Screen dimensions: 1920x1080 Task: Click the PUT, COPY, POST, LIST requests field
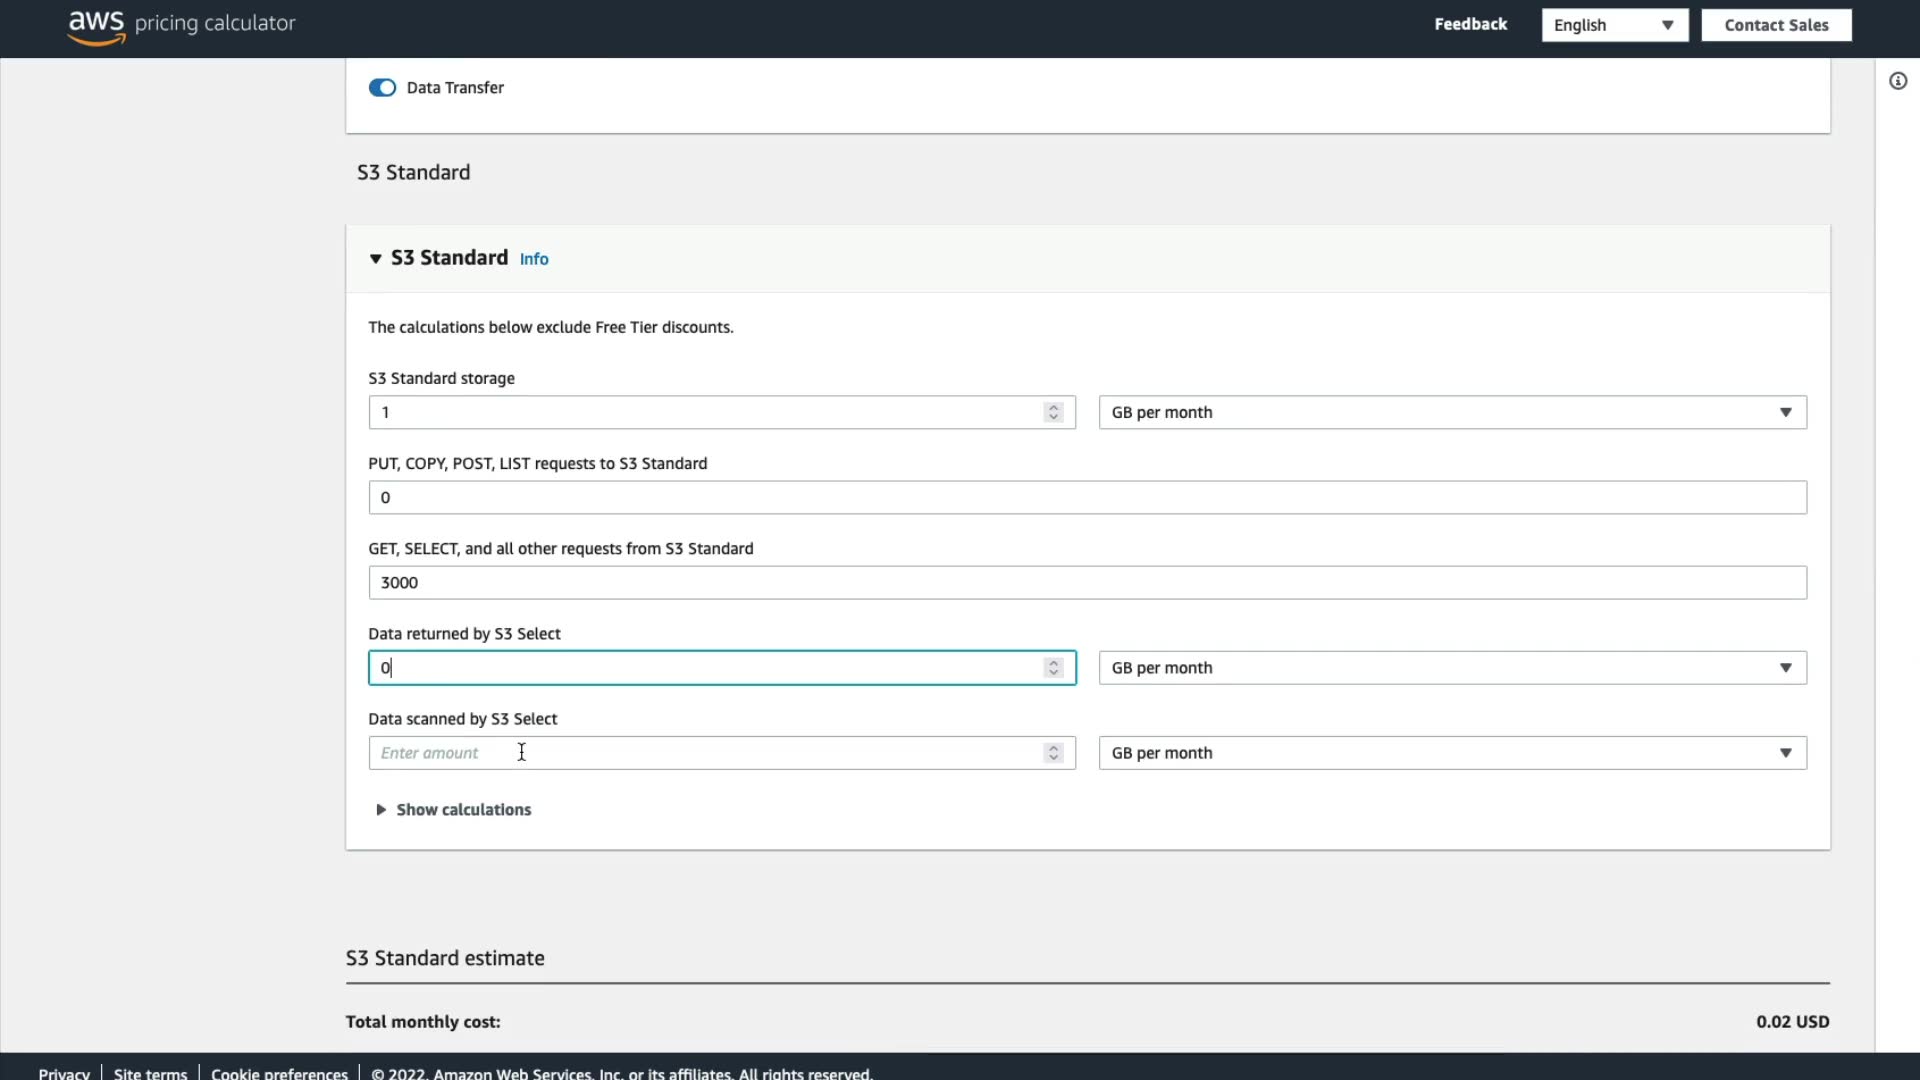1086,497
